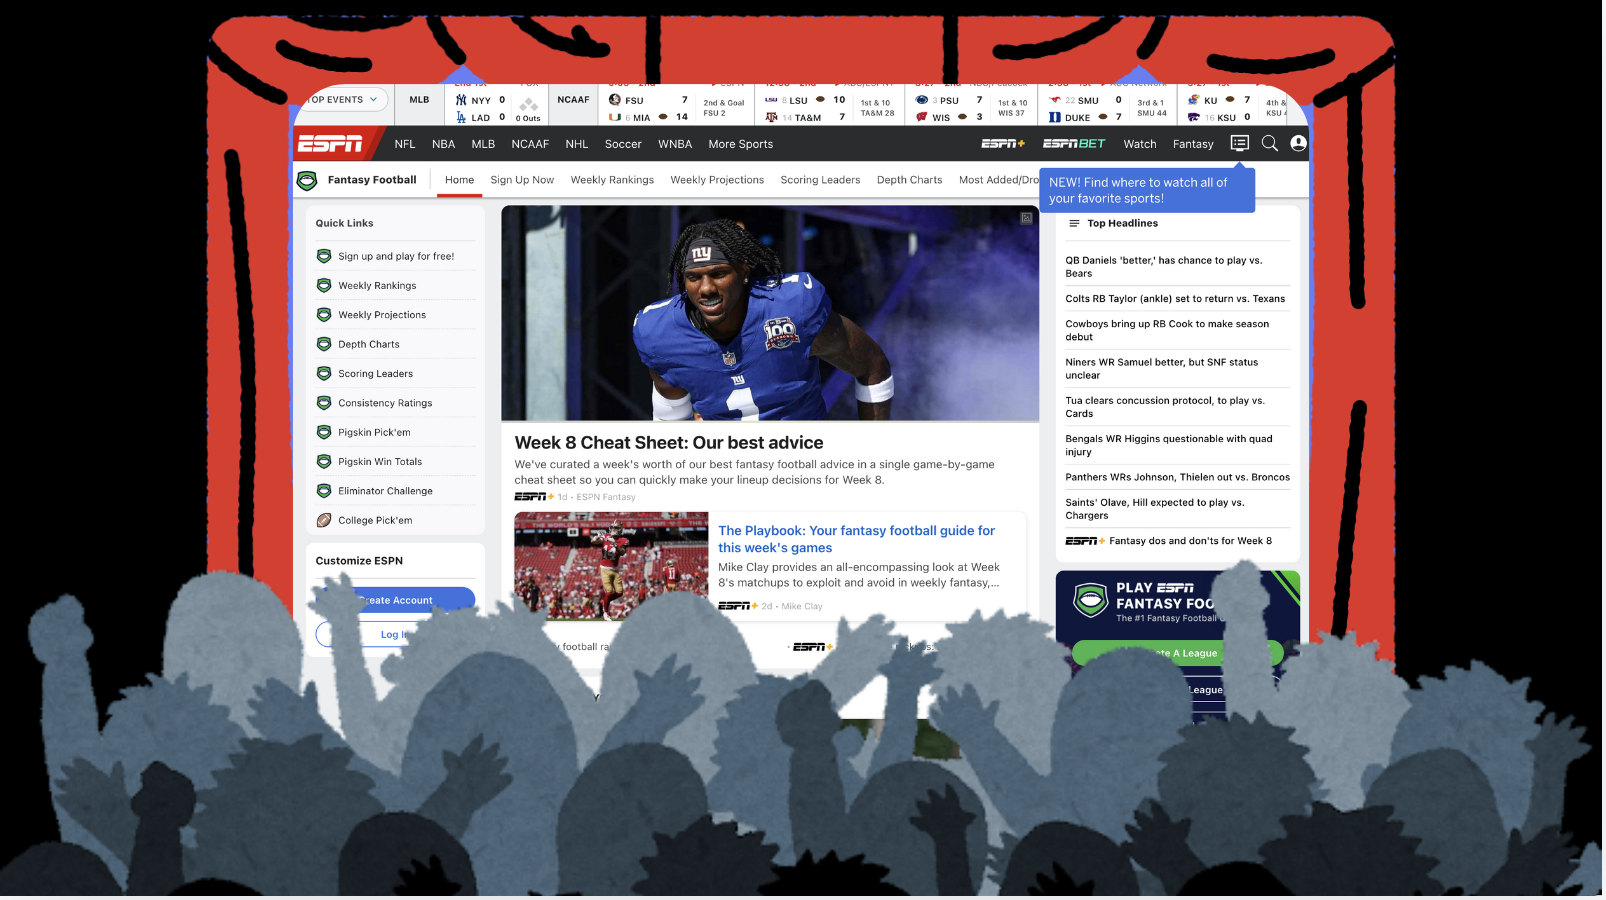Open the scores panel icon beside Fantasy

pyautogui.click(x=1239, y=143)
